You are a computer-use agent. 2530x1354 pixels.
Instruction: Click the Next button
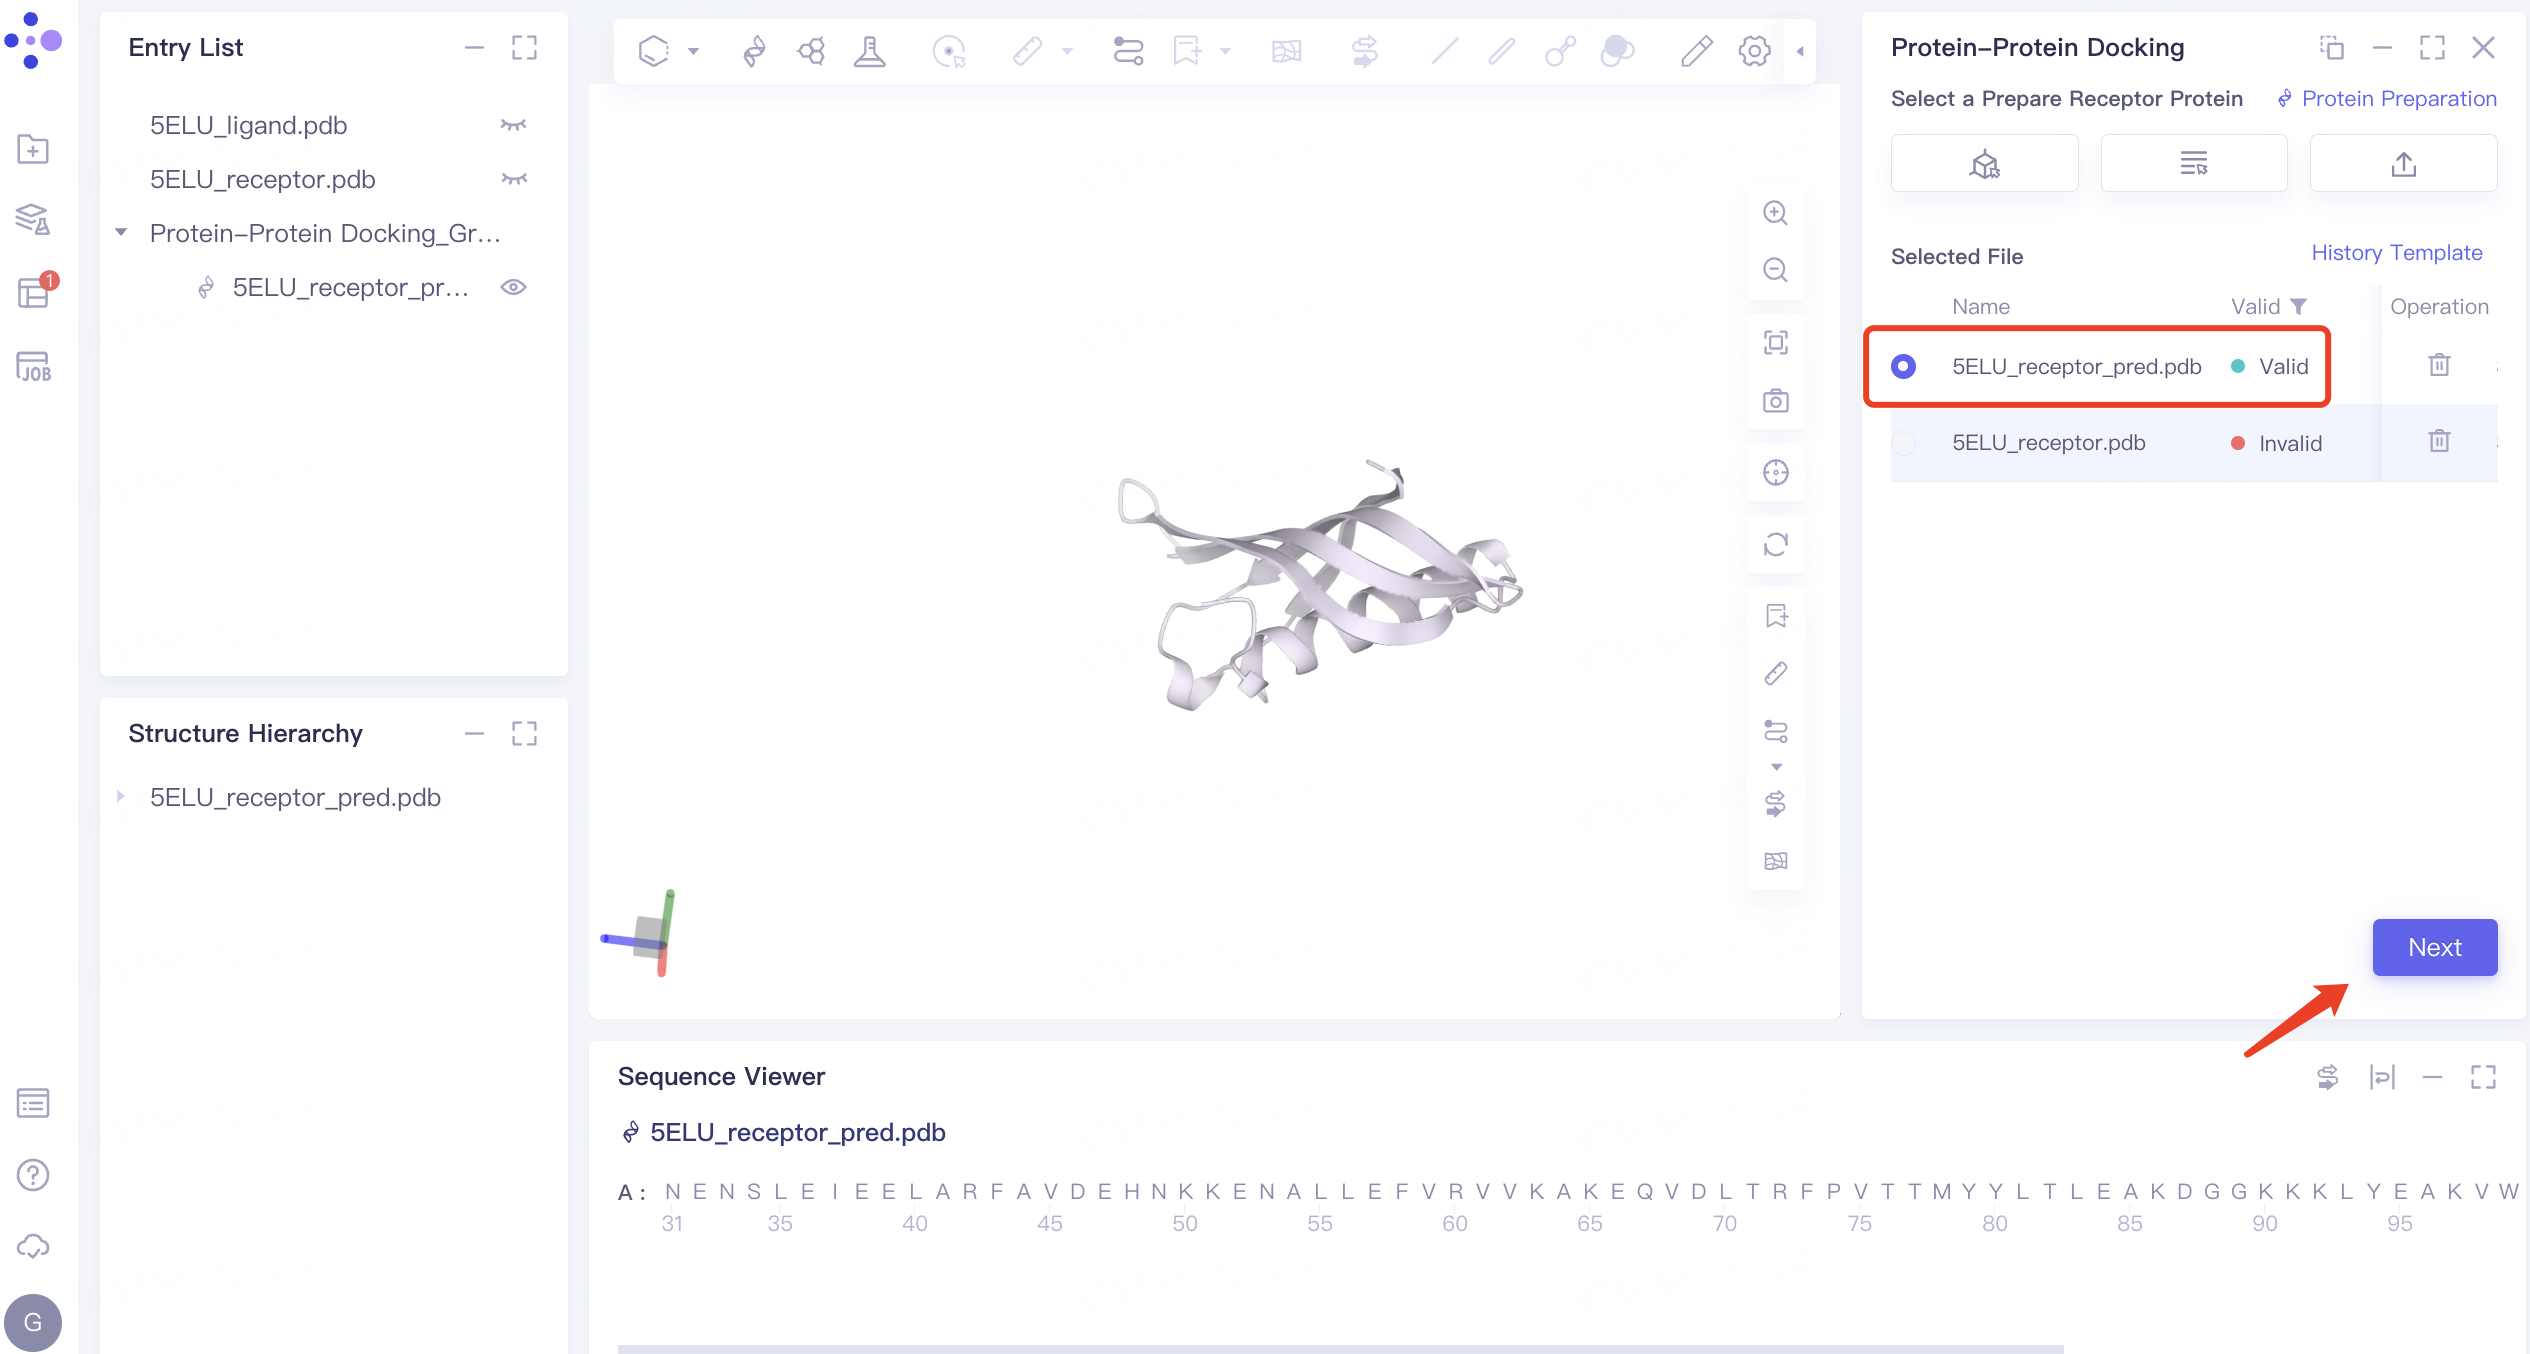(x=2435, y=947)
